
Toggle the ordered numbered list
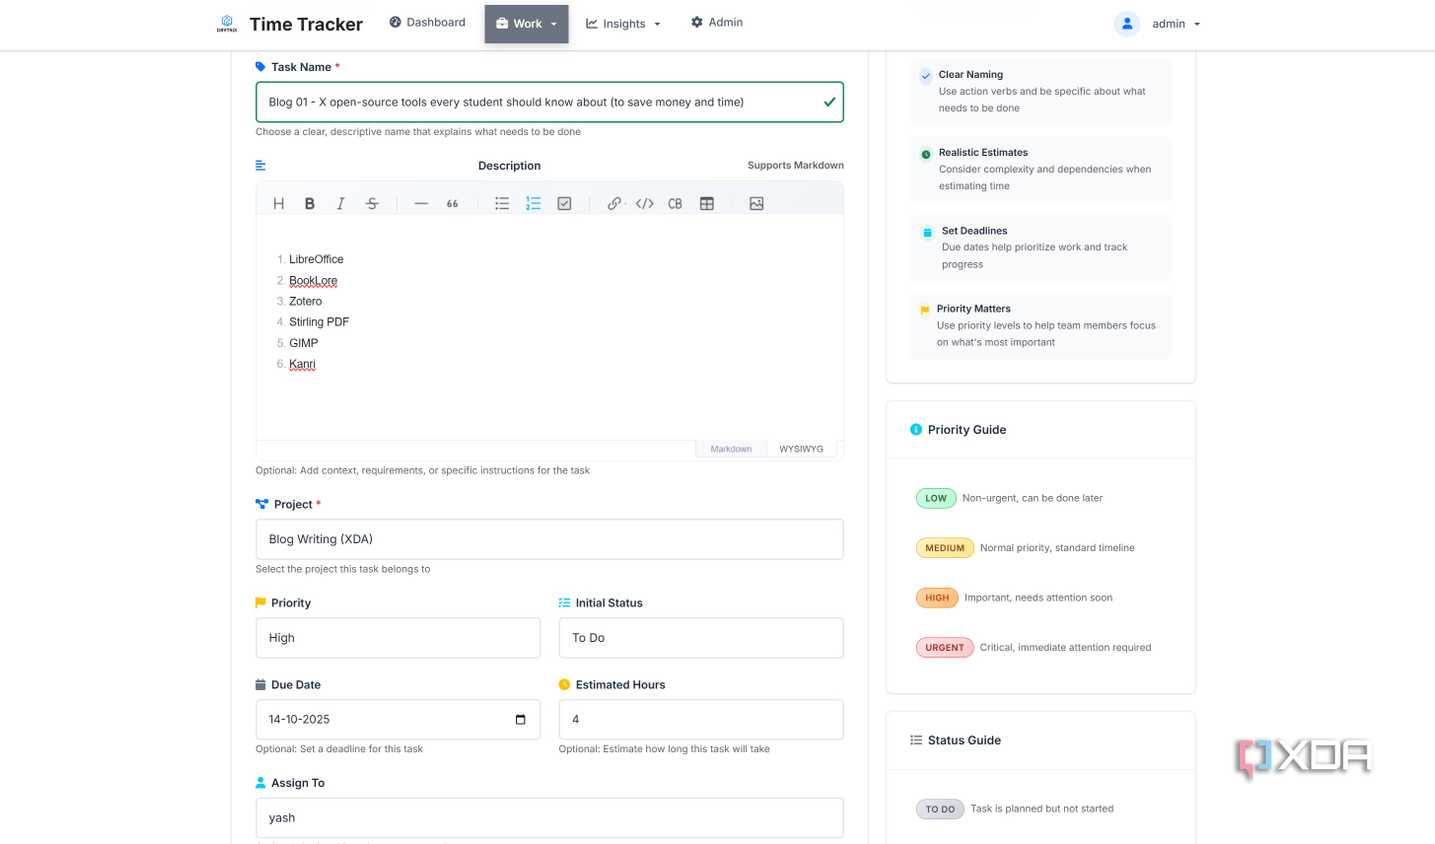coord(533,204)
